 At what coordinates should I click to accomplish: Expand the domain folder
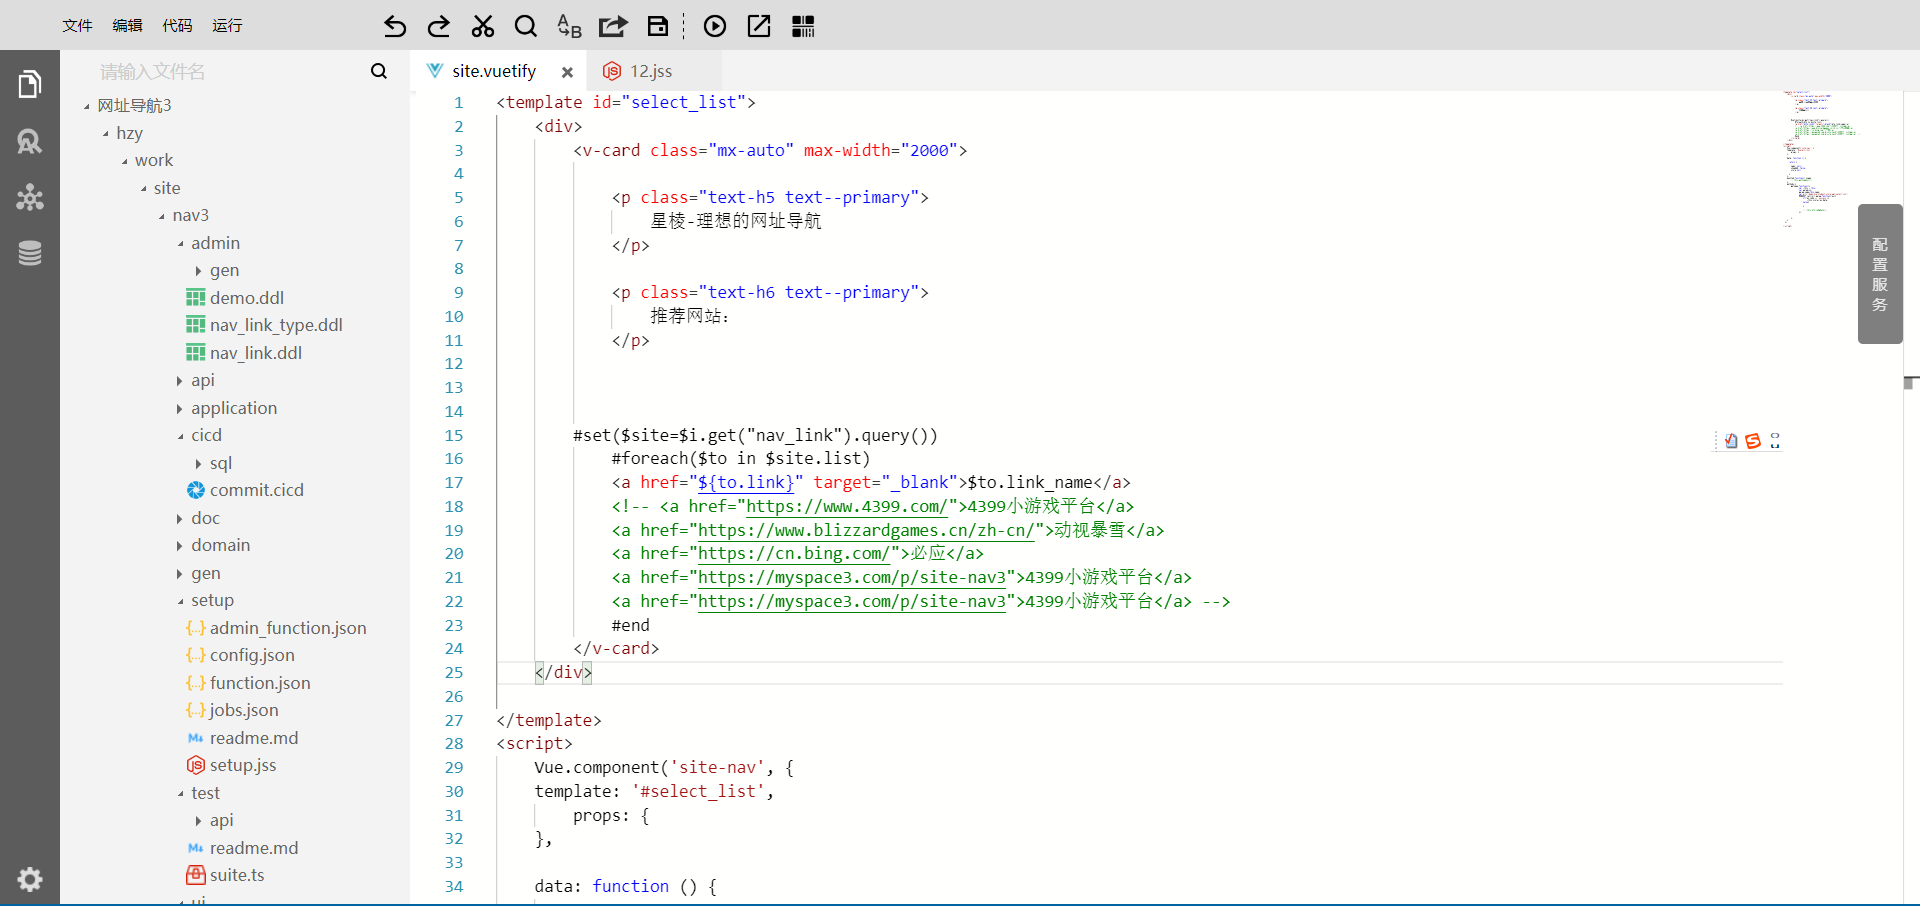click(x=180, y=546)
